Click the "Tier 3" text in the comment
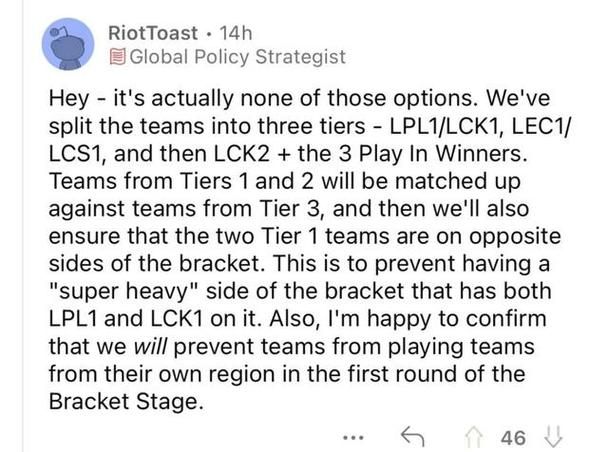This screenshot has width=608, height=452. coord(288,209)
